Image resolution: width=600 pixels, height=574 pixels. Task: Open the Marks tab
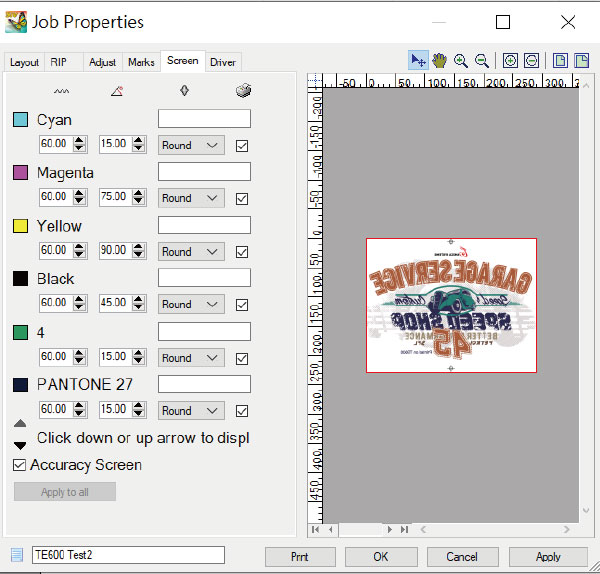[x=141, y=62]
